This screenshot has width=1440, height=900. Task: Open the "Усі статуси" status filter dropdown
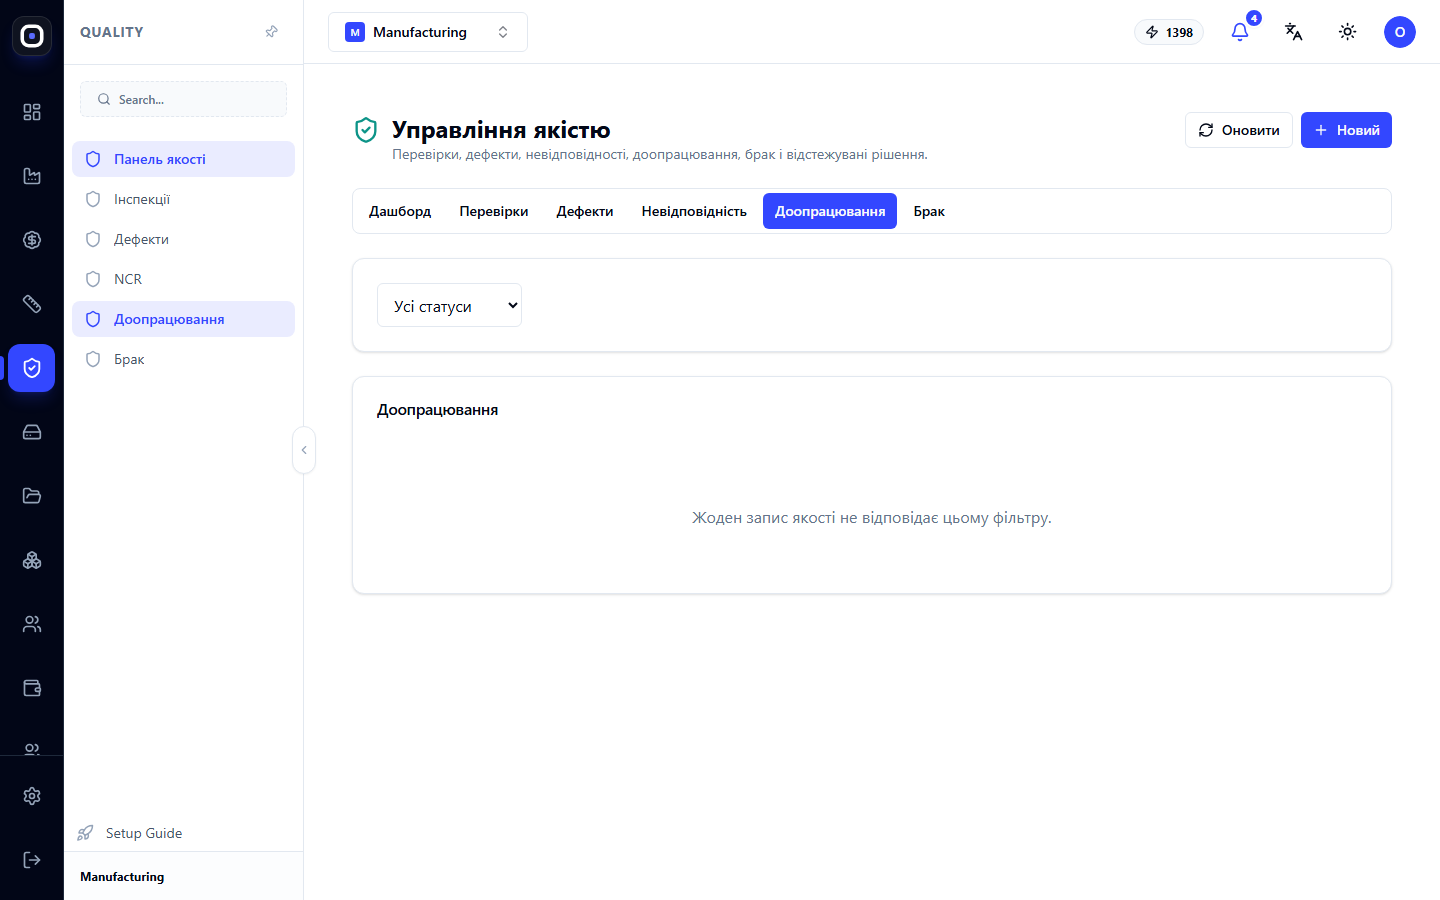pyautogui.click(x=449, y=305)
